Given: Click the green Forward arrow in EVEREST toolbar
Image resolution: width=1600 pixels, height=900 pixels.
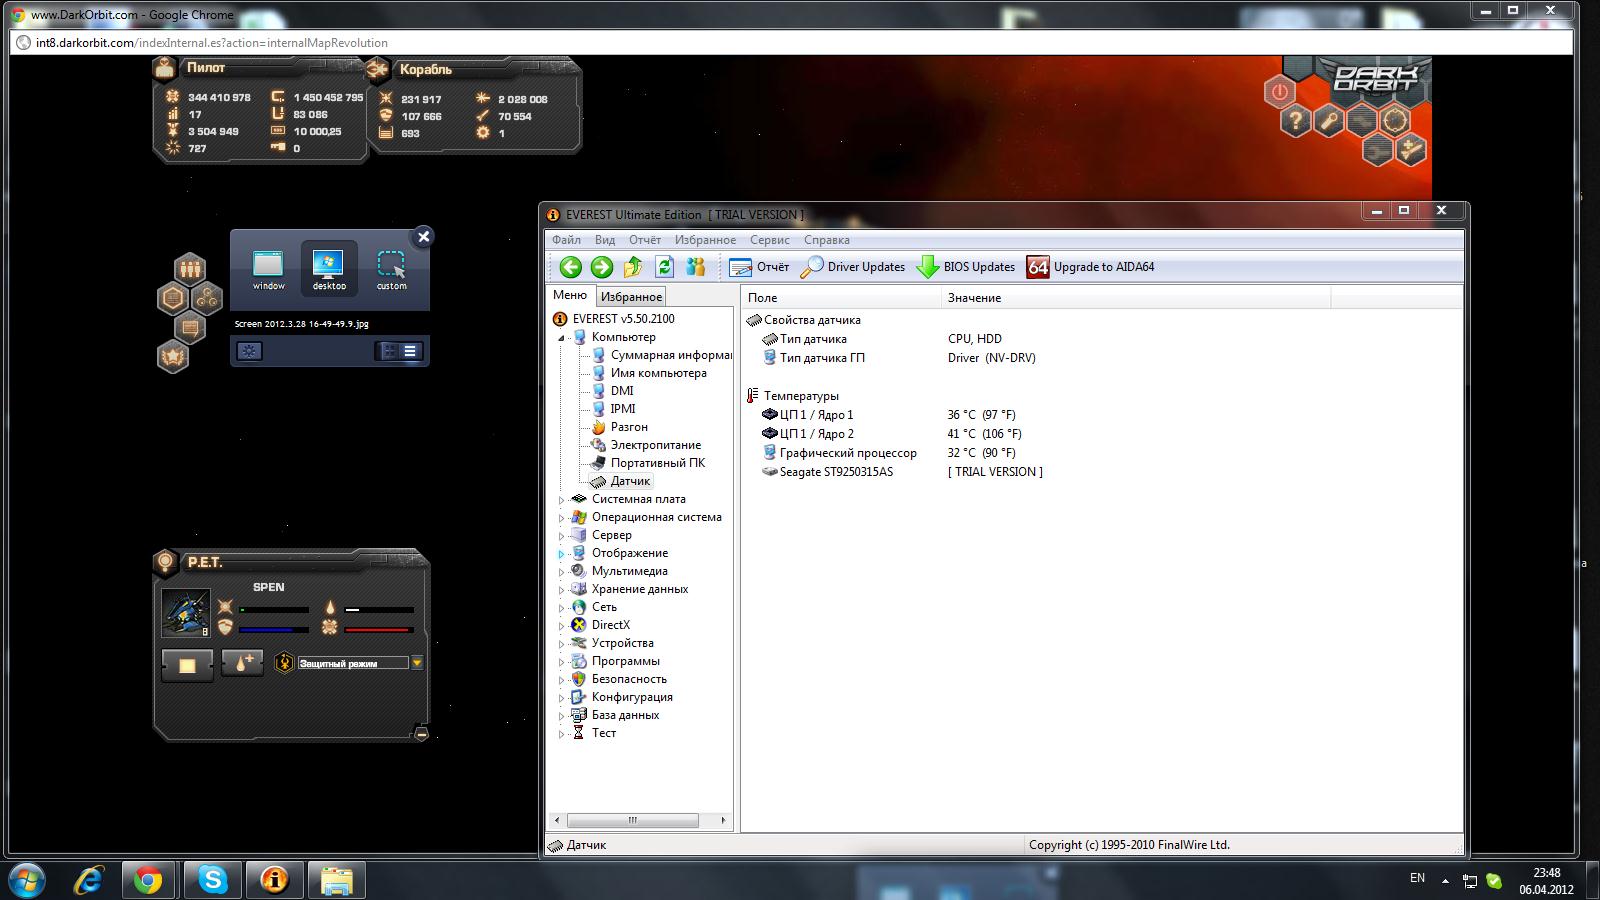Looking at the screenshot, I should 601,267.
